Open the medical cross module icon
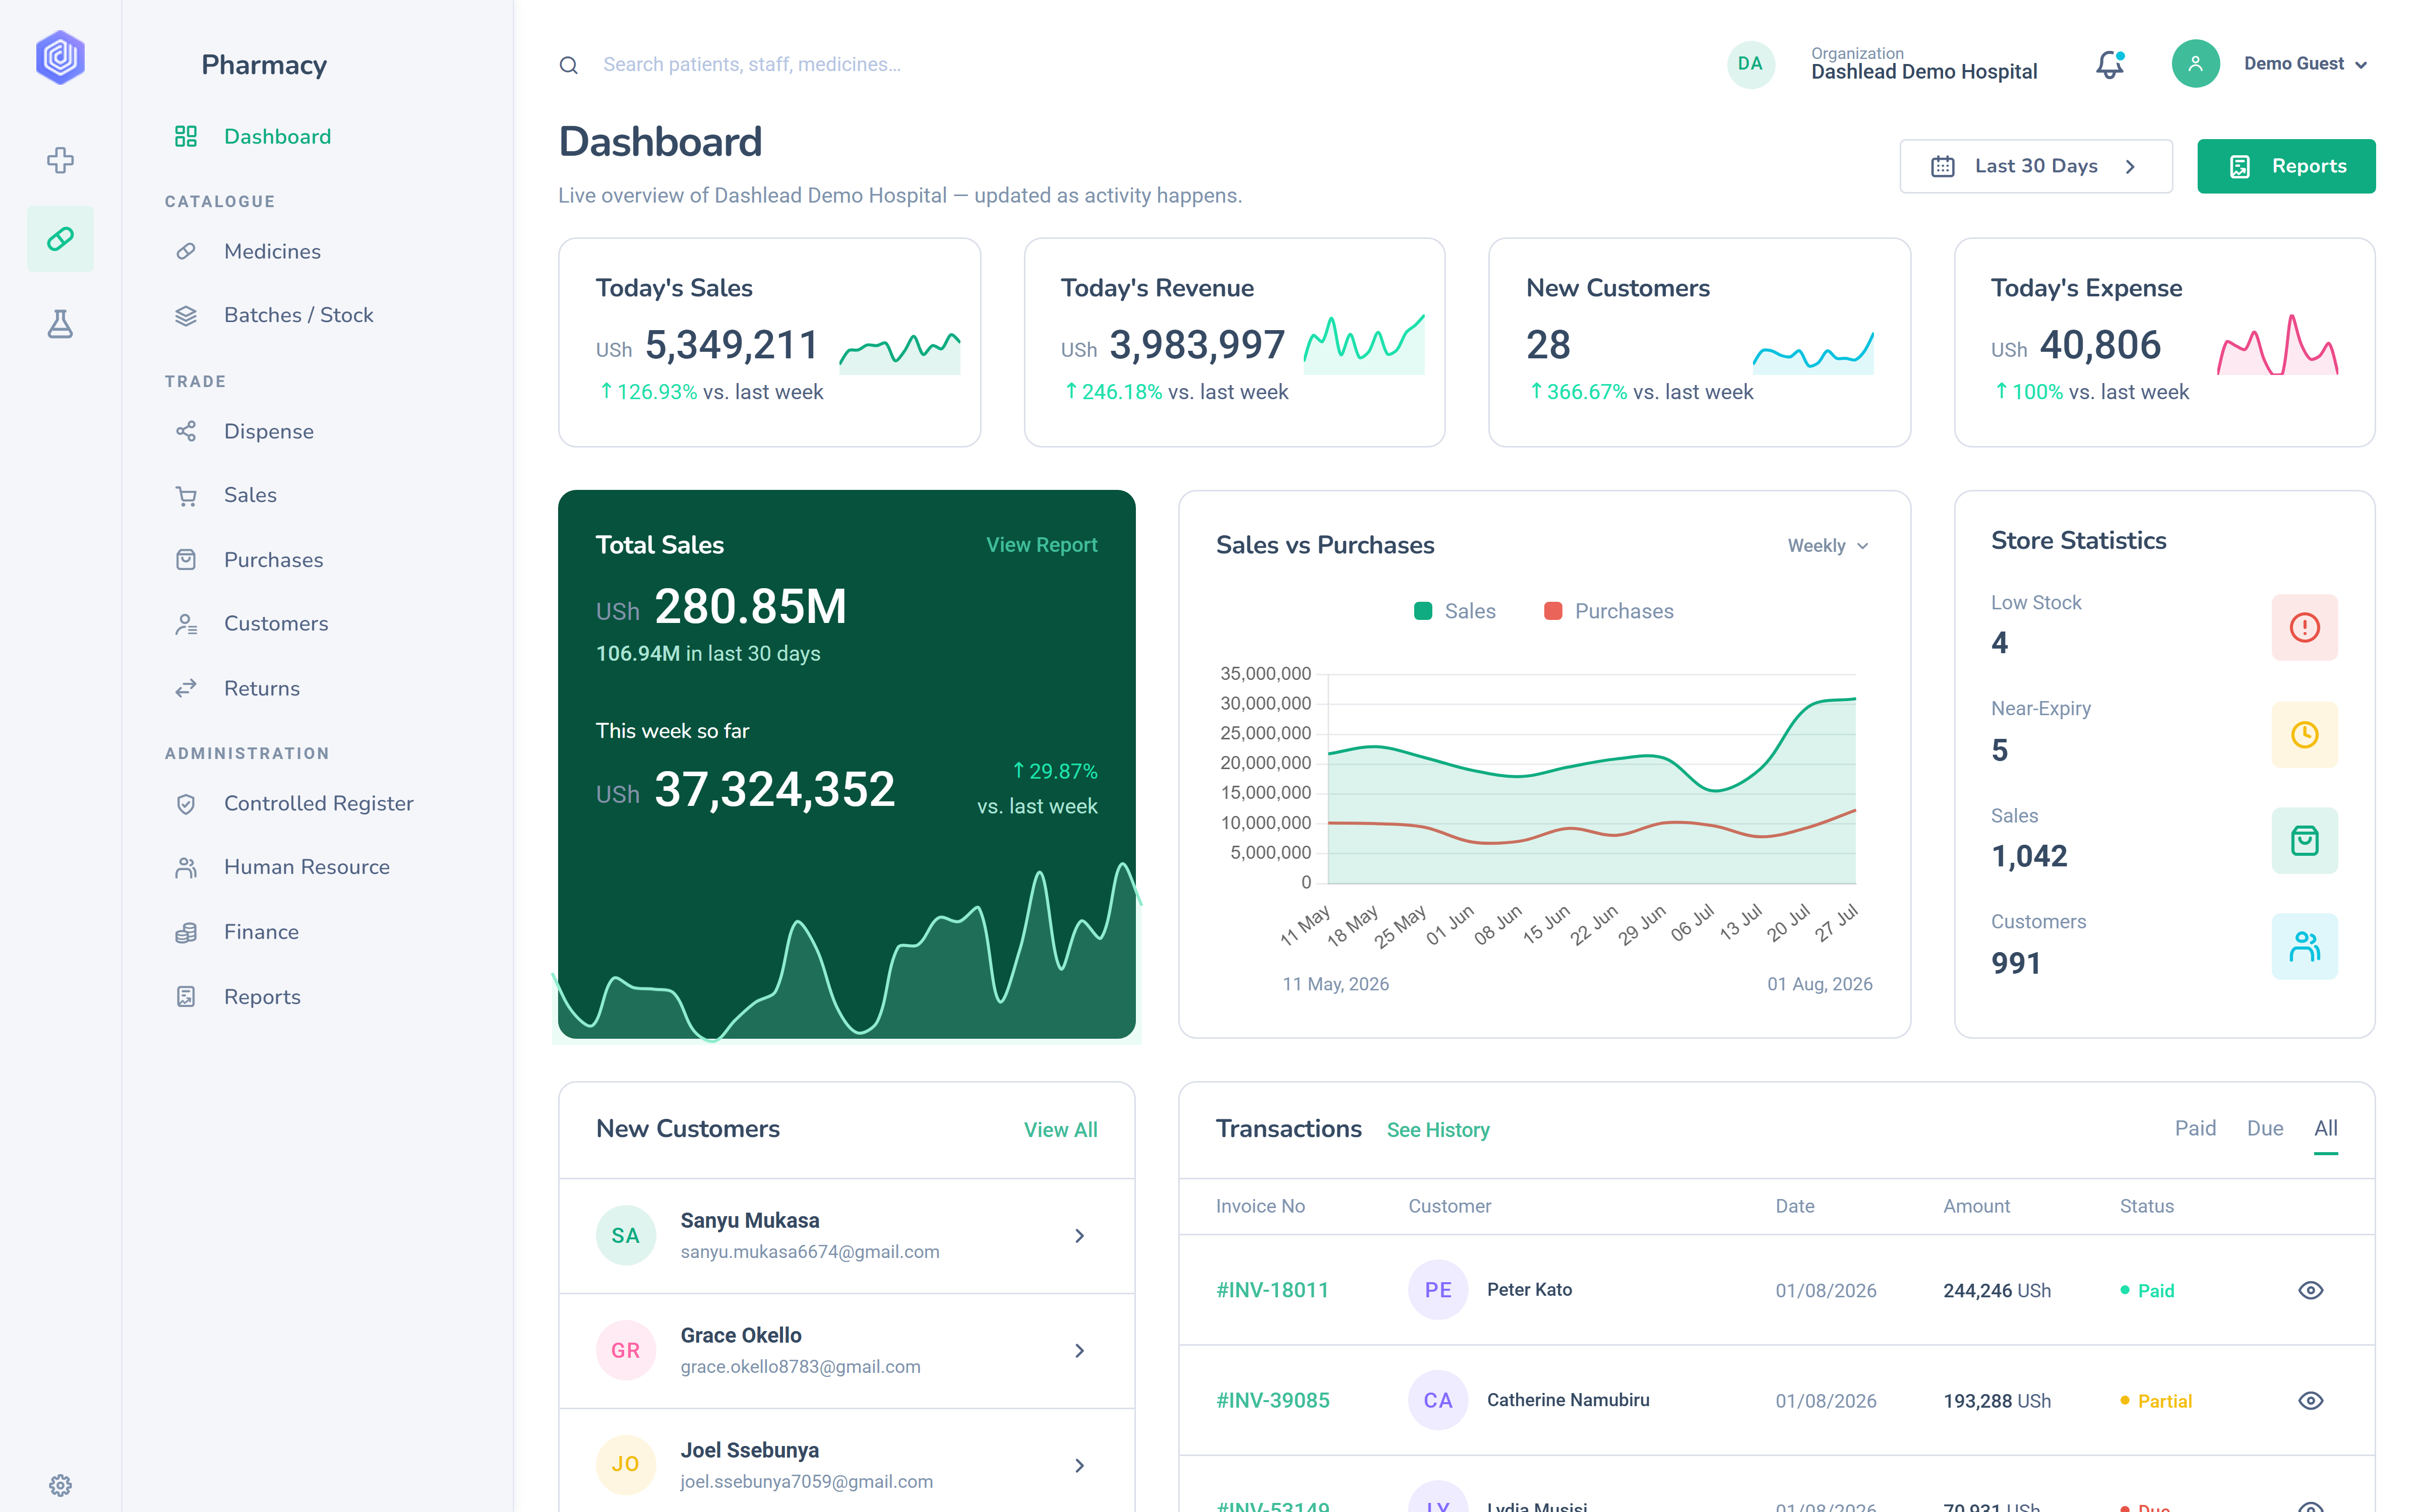 tap(60, 160)
